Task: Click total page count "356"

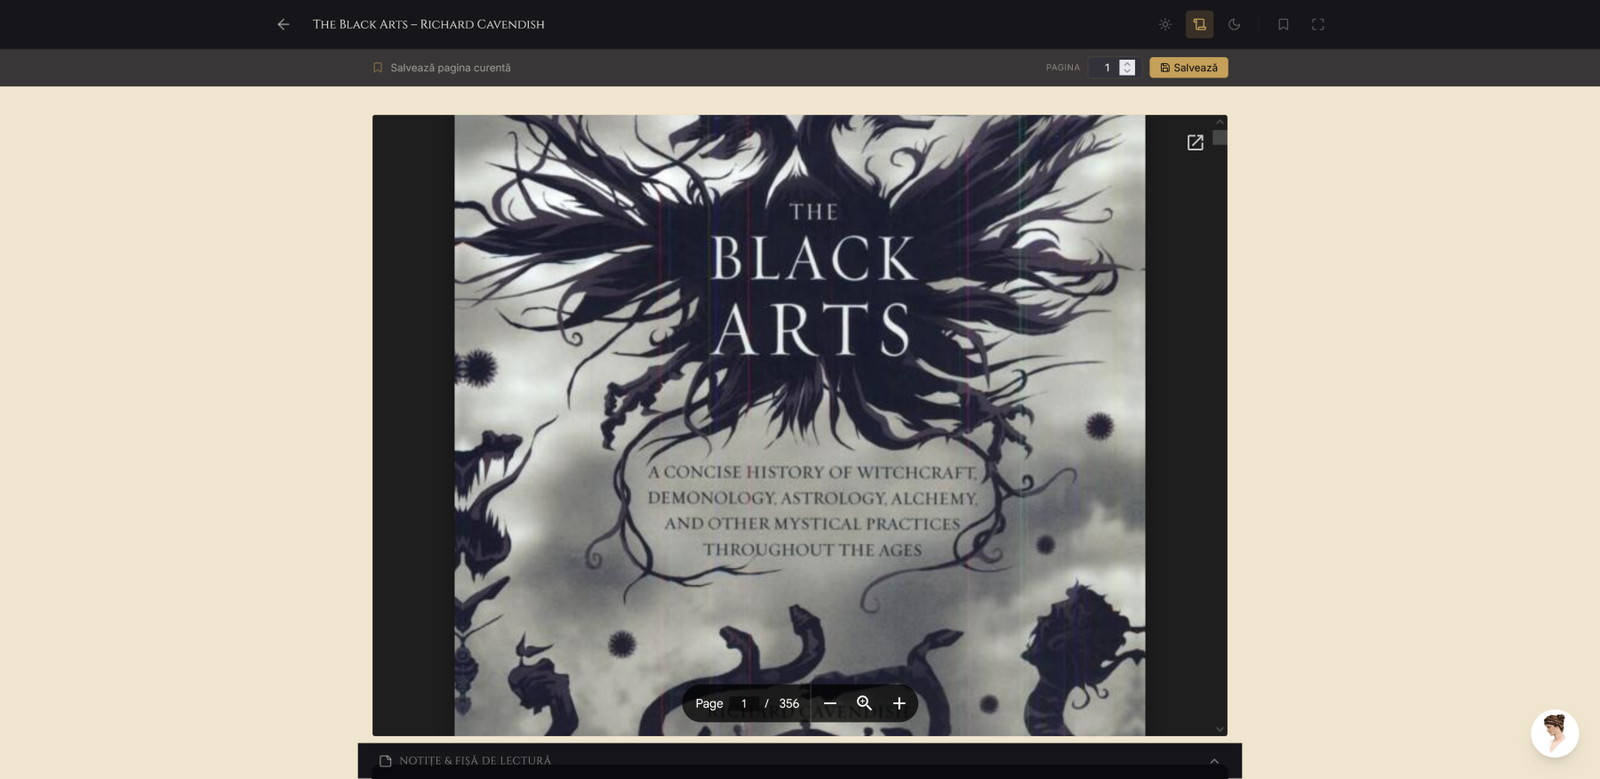Action: click(789, 704)
